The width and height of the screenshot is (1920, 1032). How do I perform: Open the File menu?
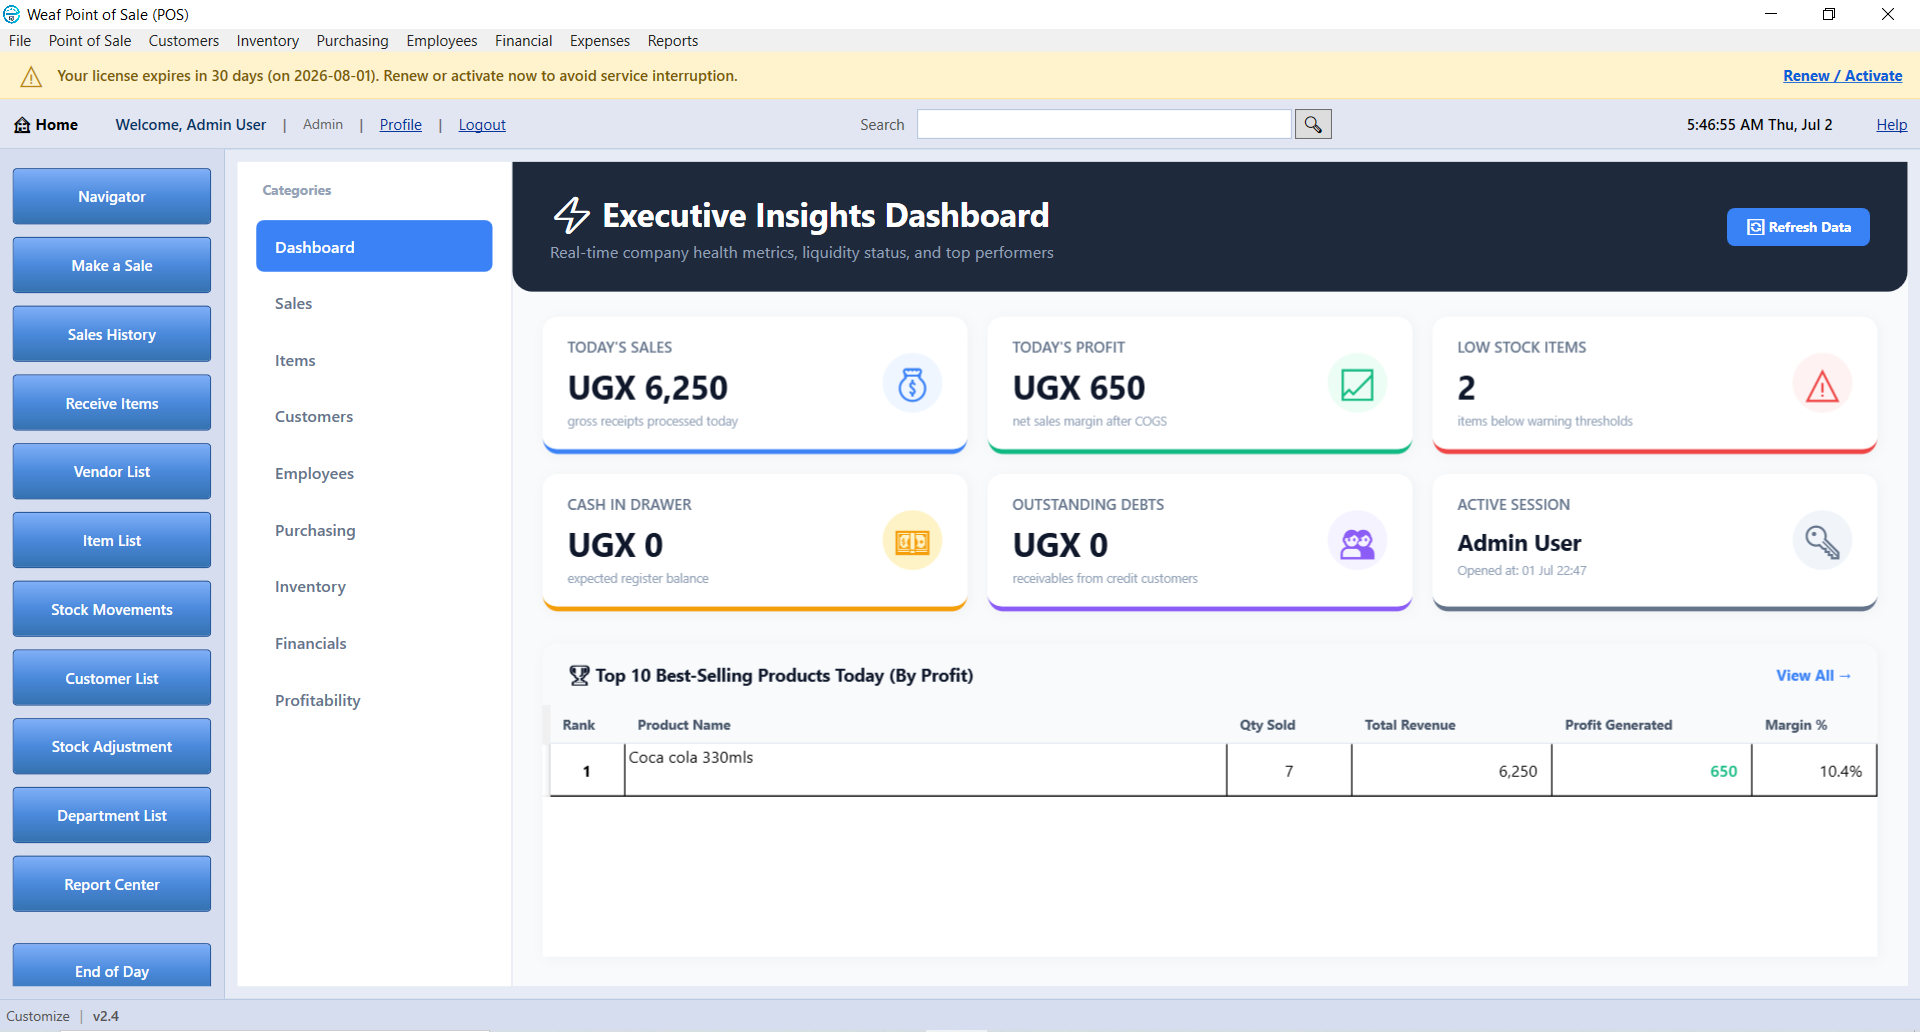click(20, 41)
